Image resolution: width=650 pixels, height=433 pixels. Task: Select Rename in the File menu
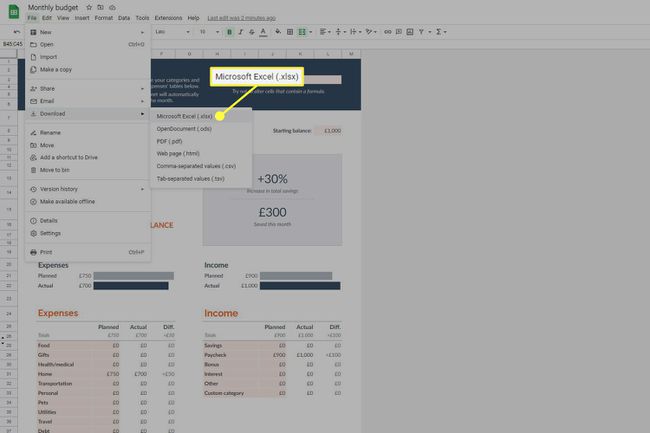88,133
